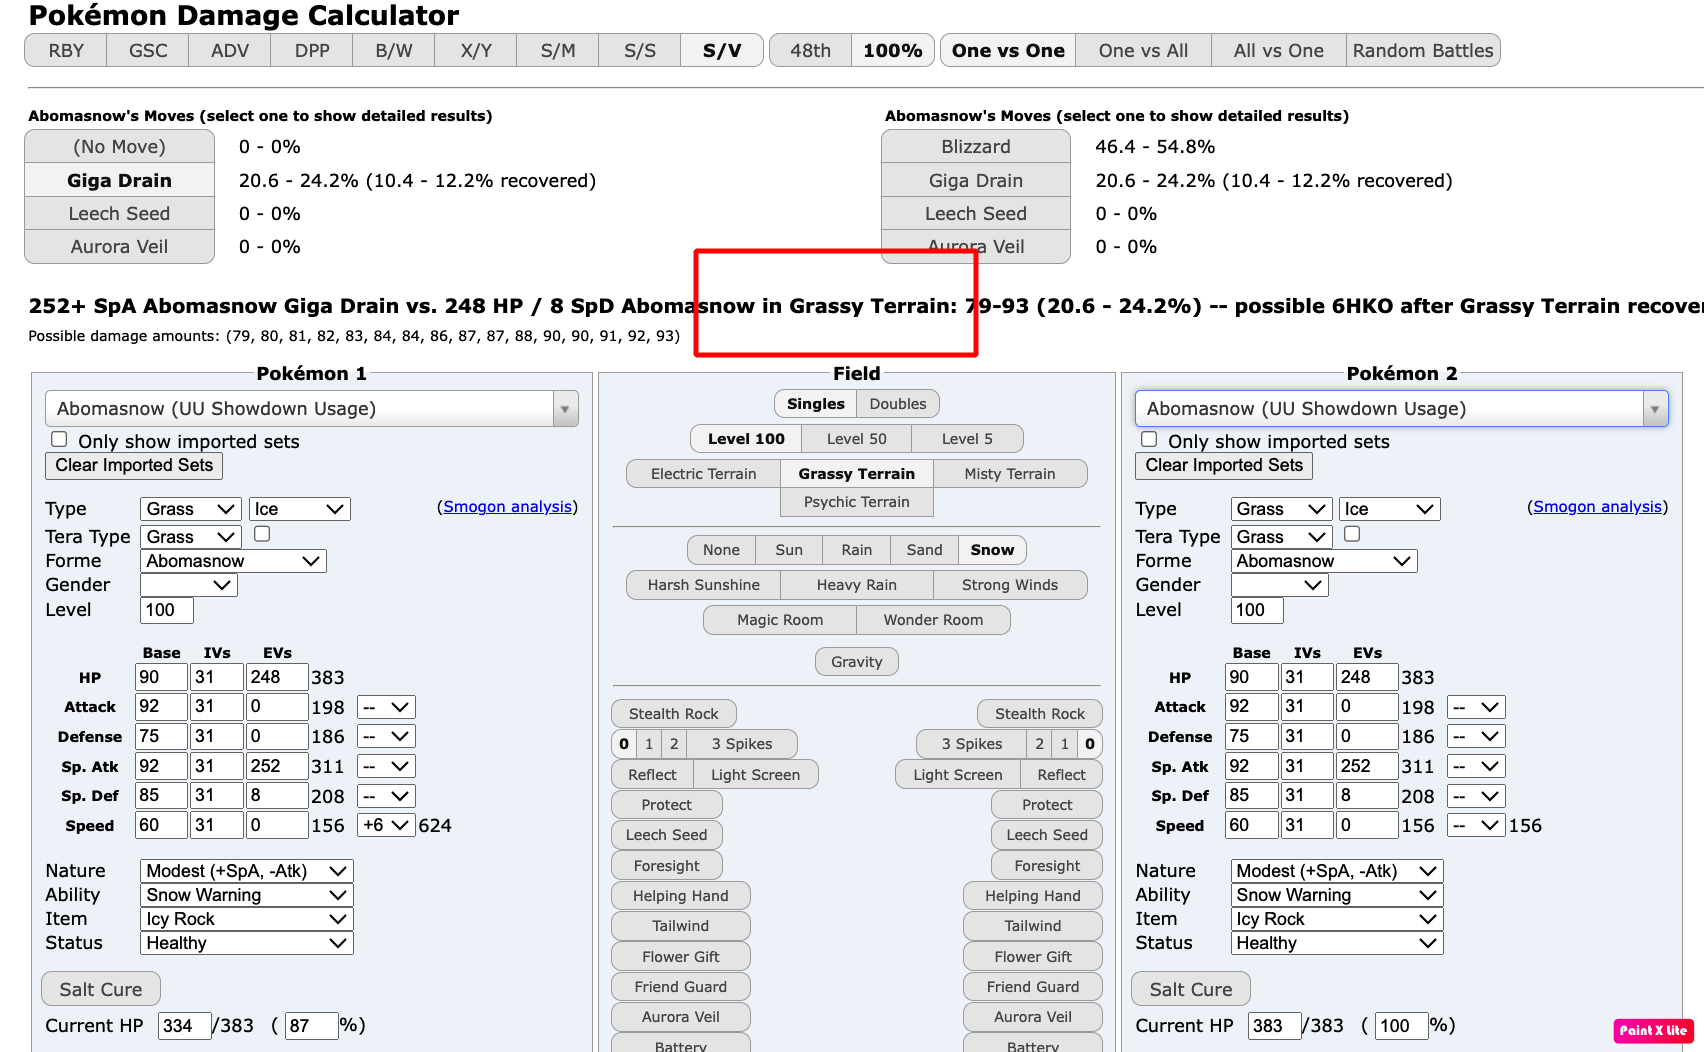Open Pokémon 2 Item Icy Rock dropdown

coord(1336,919)
